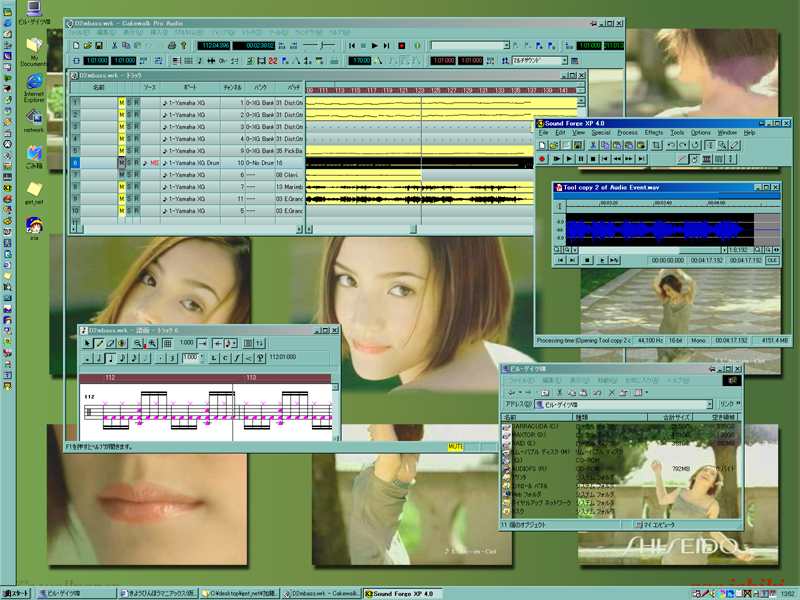Viewport: 800px width, 600px height.
Task: Toggle Mute on track 9 in Cakewalk
Action: tap(121, 198)
